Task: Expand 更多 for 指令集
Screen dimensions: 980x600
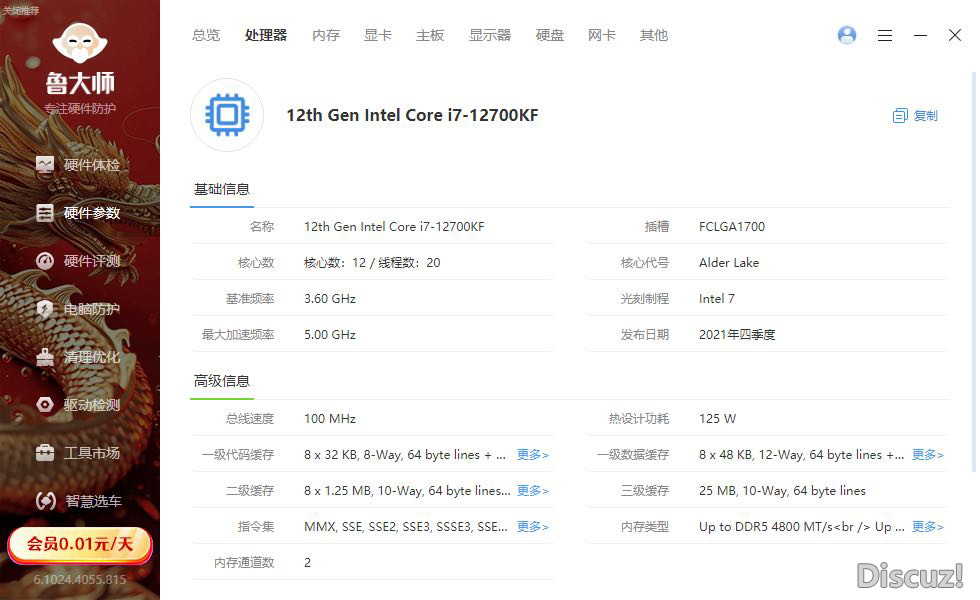Action: point(532,527)
